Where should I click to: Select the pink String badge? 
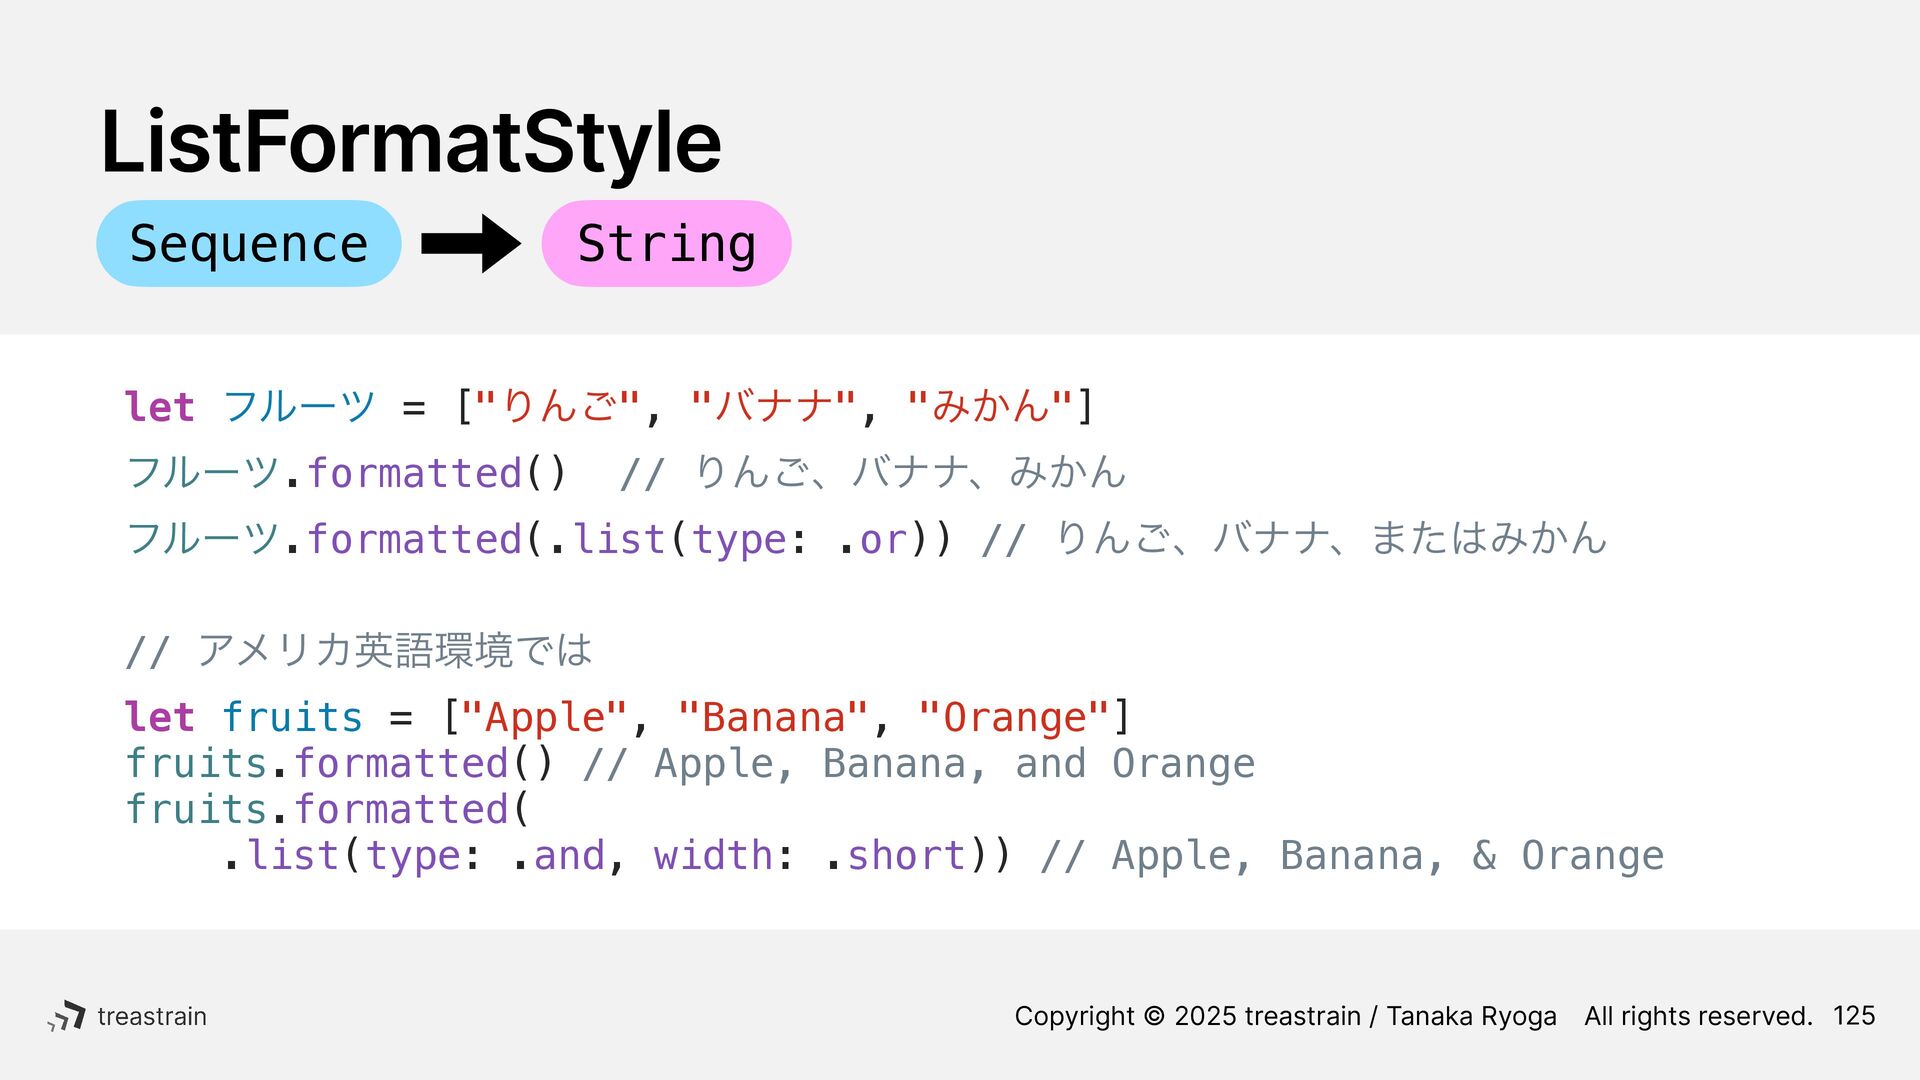[666, 243]
